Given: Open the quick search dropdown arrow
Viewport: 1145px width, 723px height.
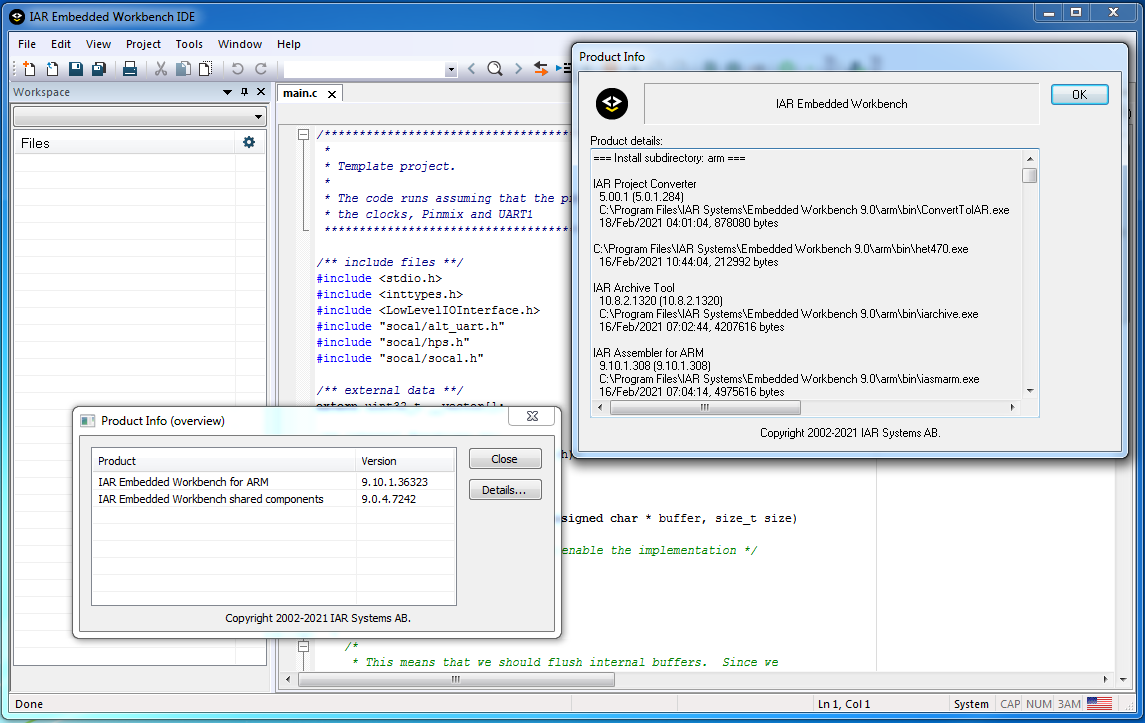Looking at the screenshot, I should pos(451,70).
